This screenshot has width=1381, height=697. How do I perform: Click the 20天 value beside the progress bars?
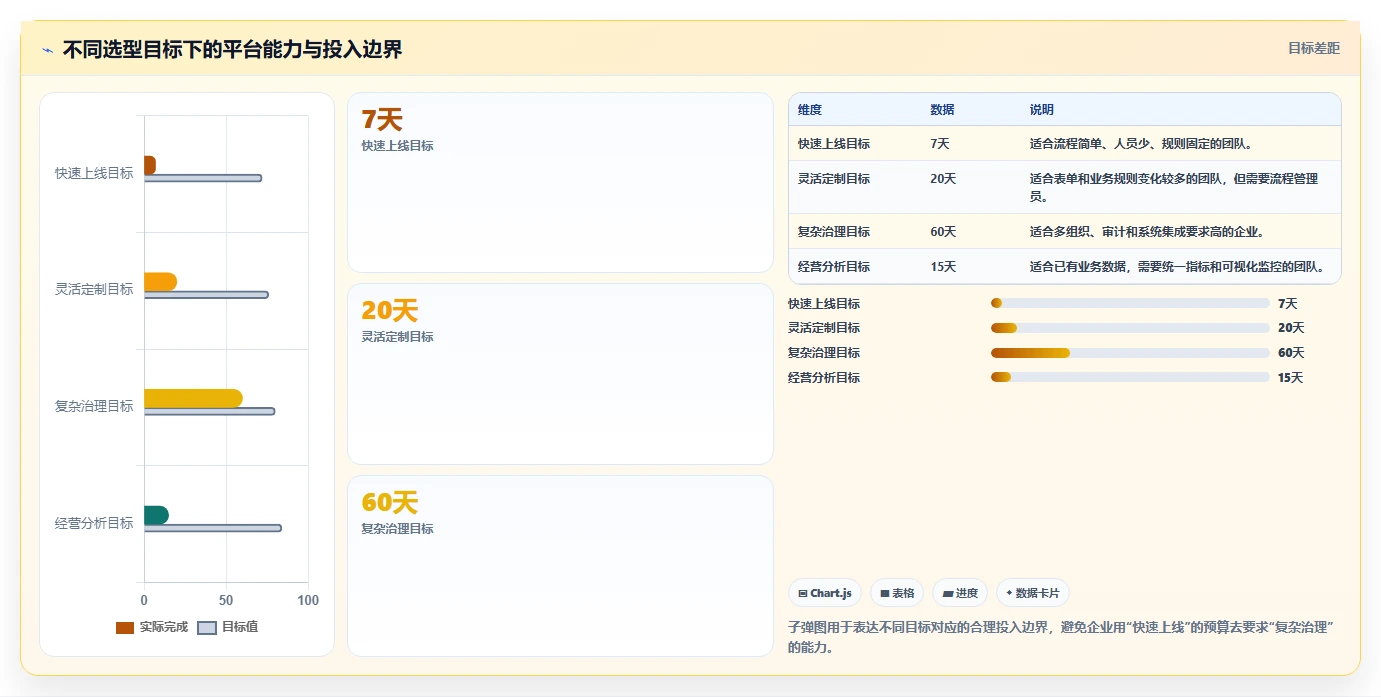click(x=1291, y=328)
